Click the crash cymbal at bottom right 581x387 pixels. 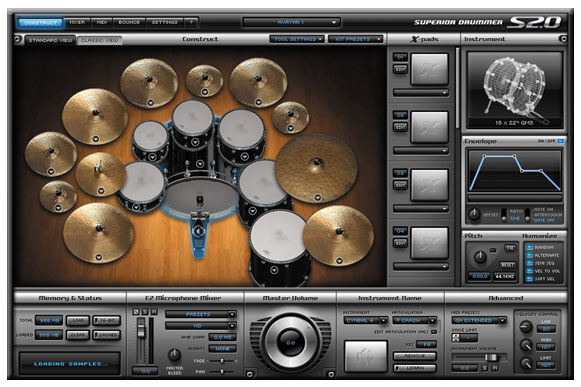(338, 236)
